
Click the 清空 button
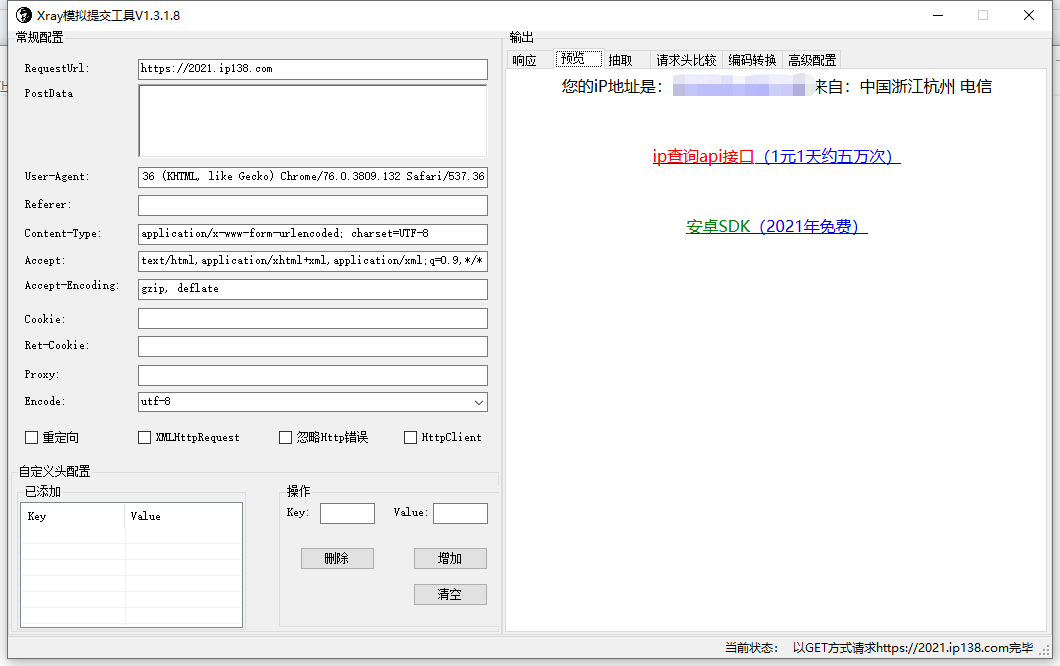pyautogui.click(x=450, y=594)
